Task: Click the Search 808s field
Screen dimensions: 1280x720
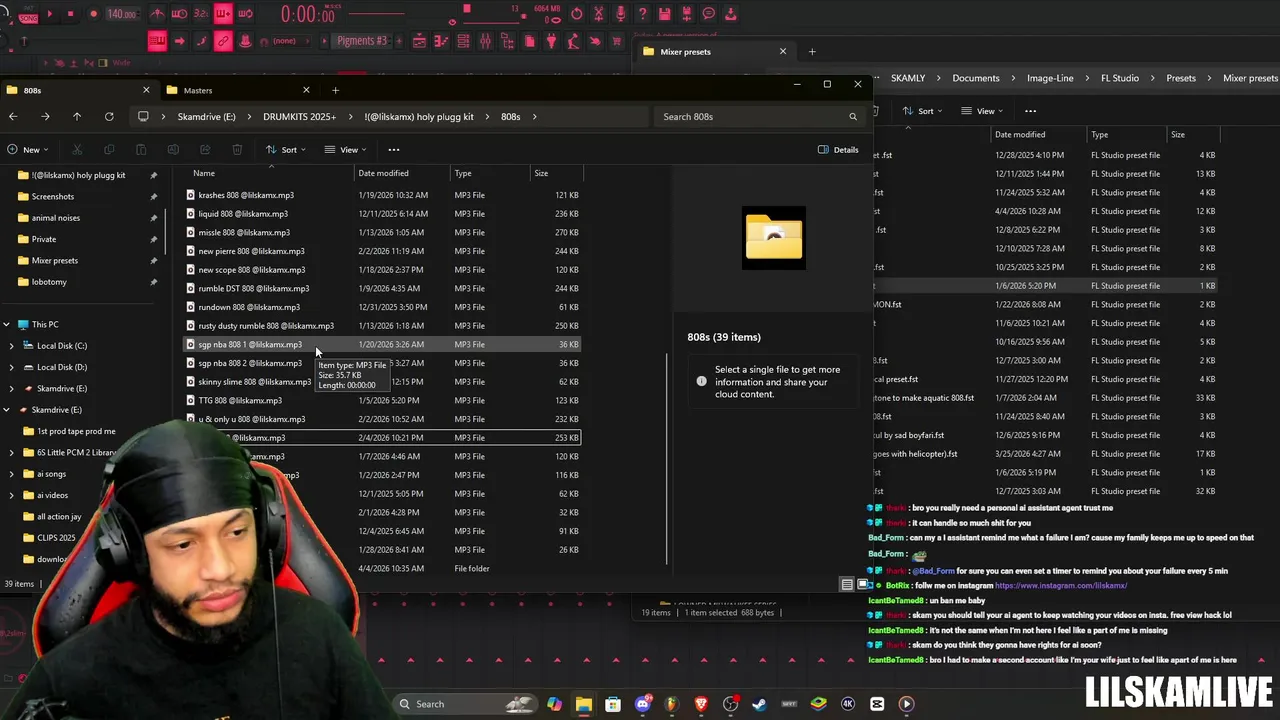Action: 760,117
